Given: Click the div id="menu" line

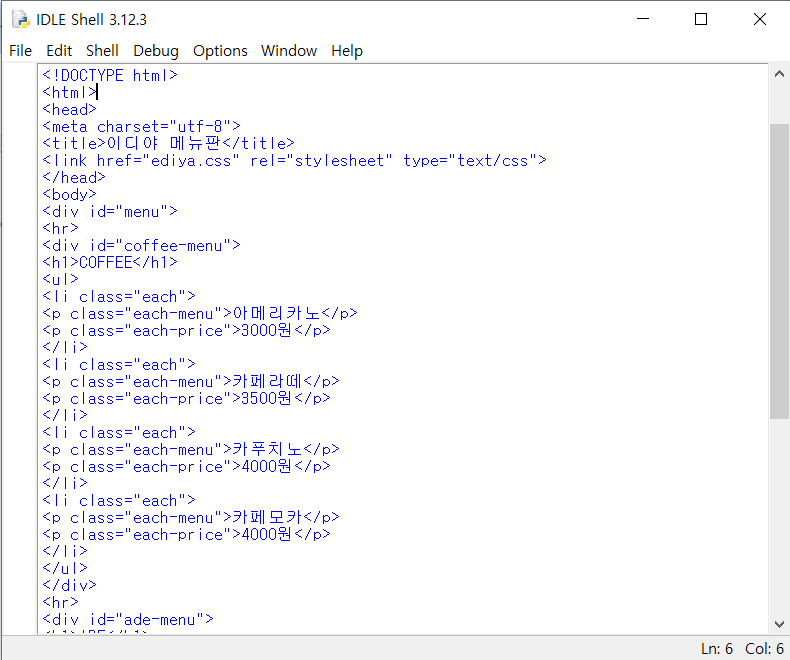Looking at the screenshot, I should (110, 212).
